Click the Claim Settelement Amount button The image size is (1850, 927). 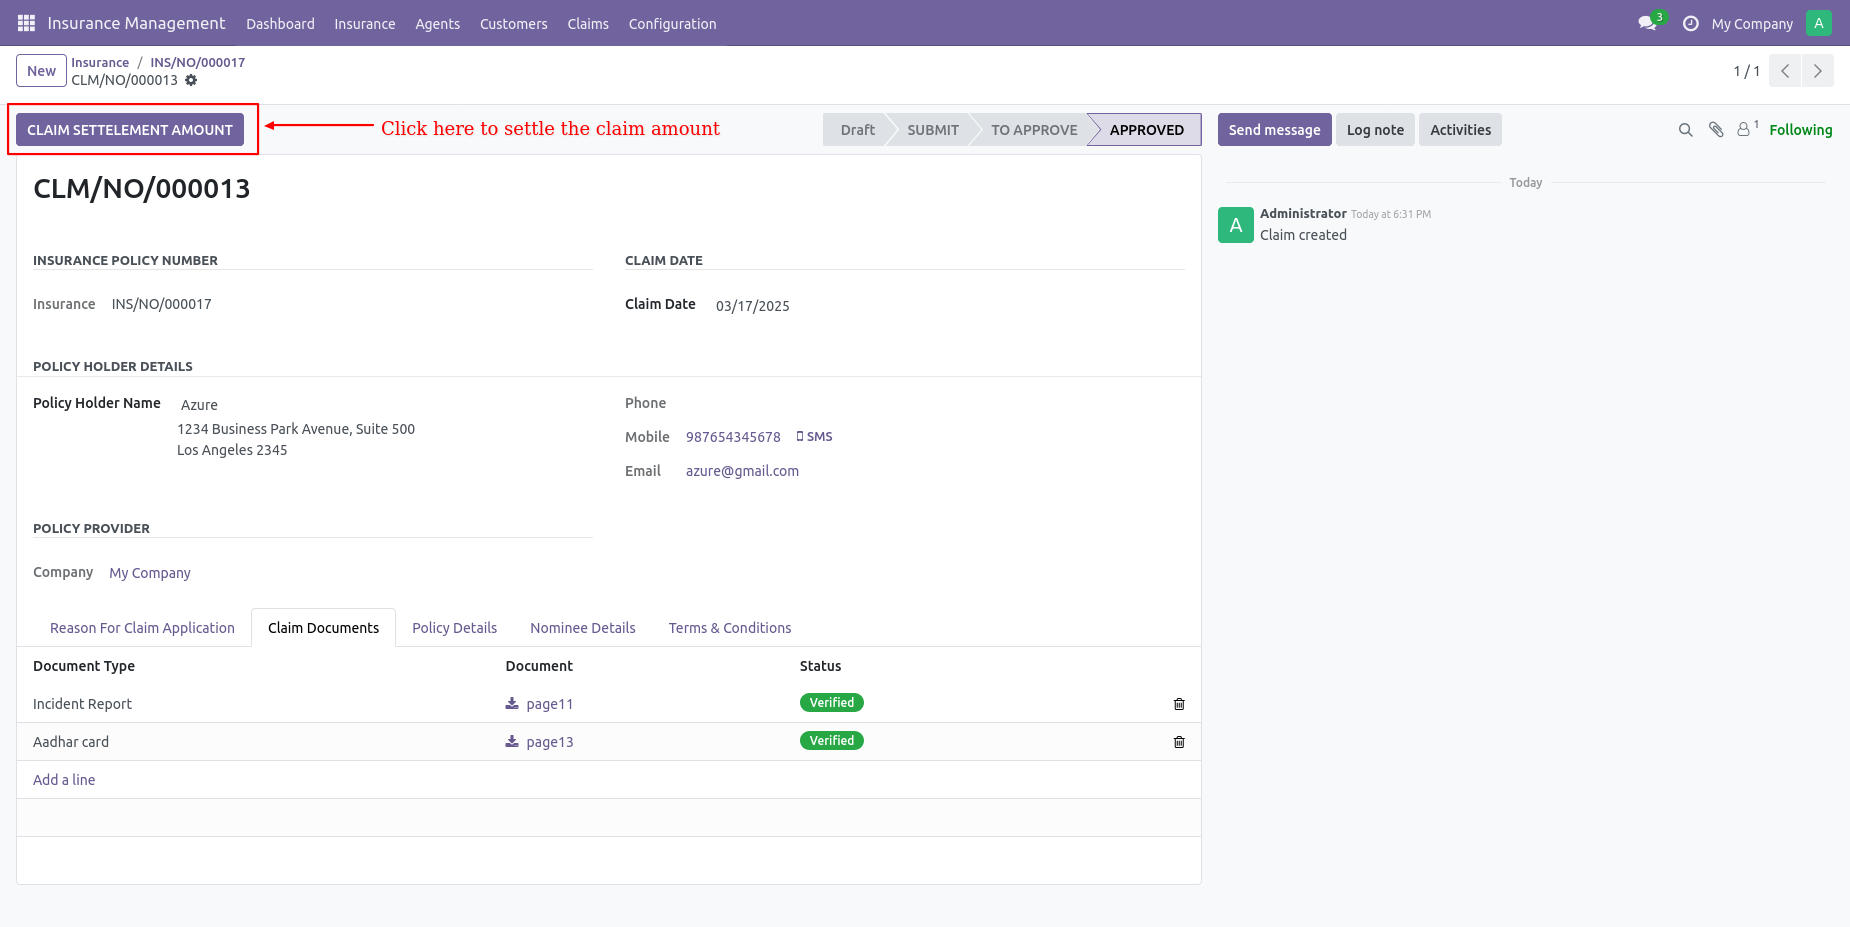(130, 130)
